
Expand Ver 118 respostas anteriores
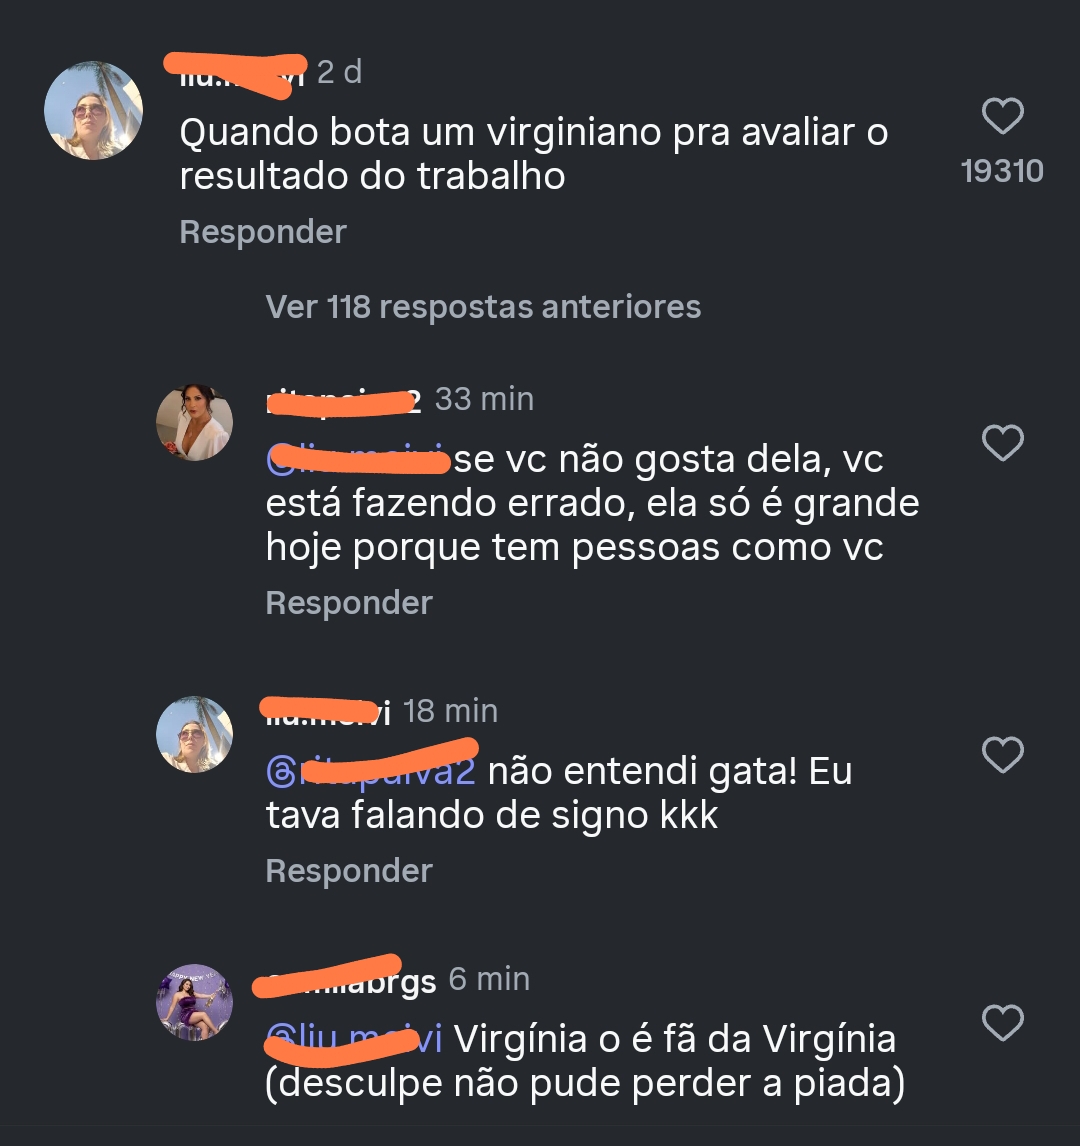pos(483,307)
